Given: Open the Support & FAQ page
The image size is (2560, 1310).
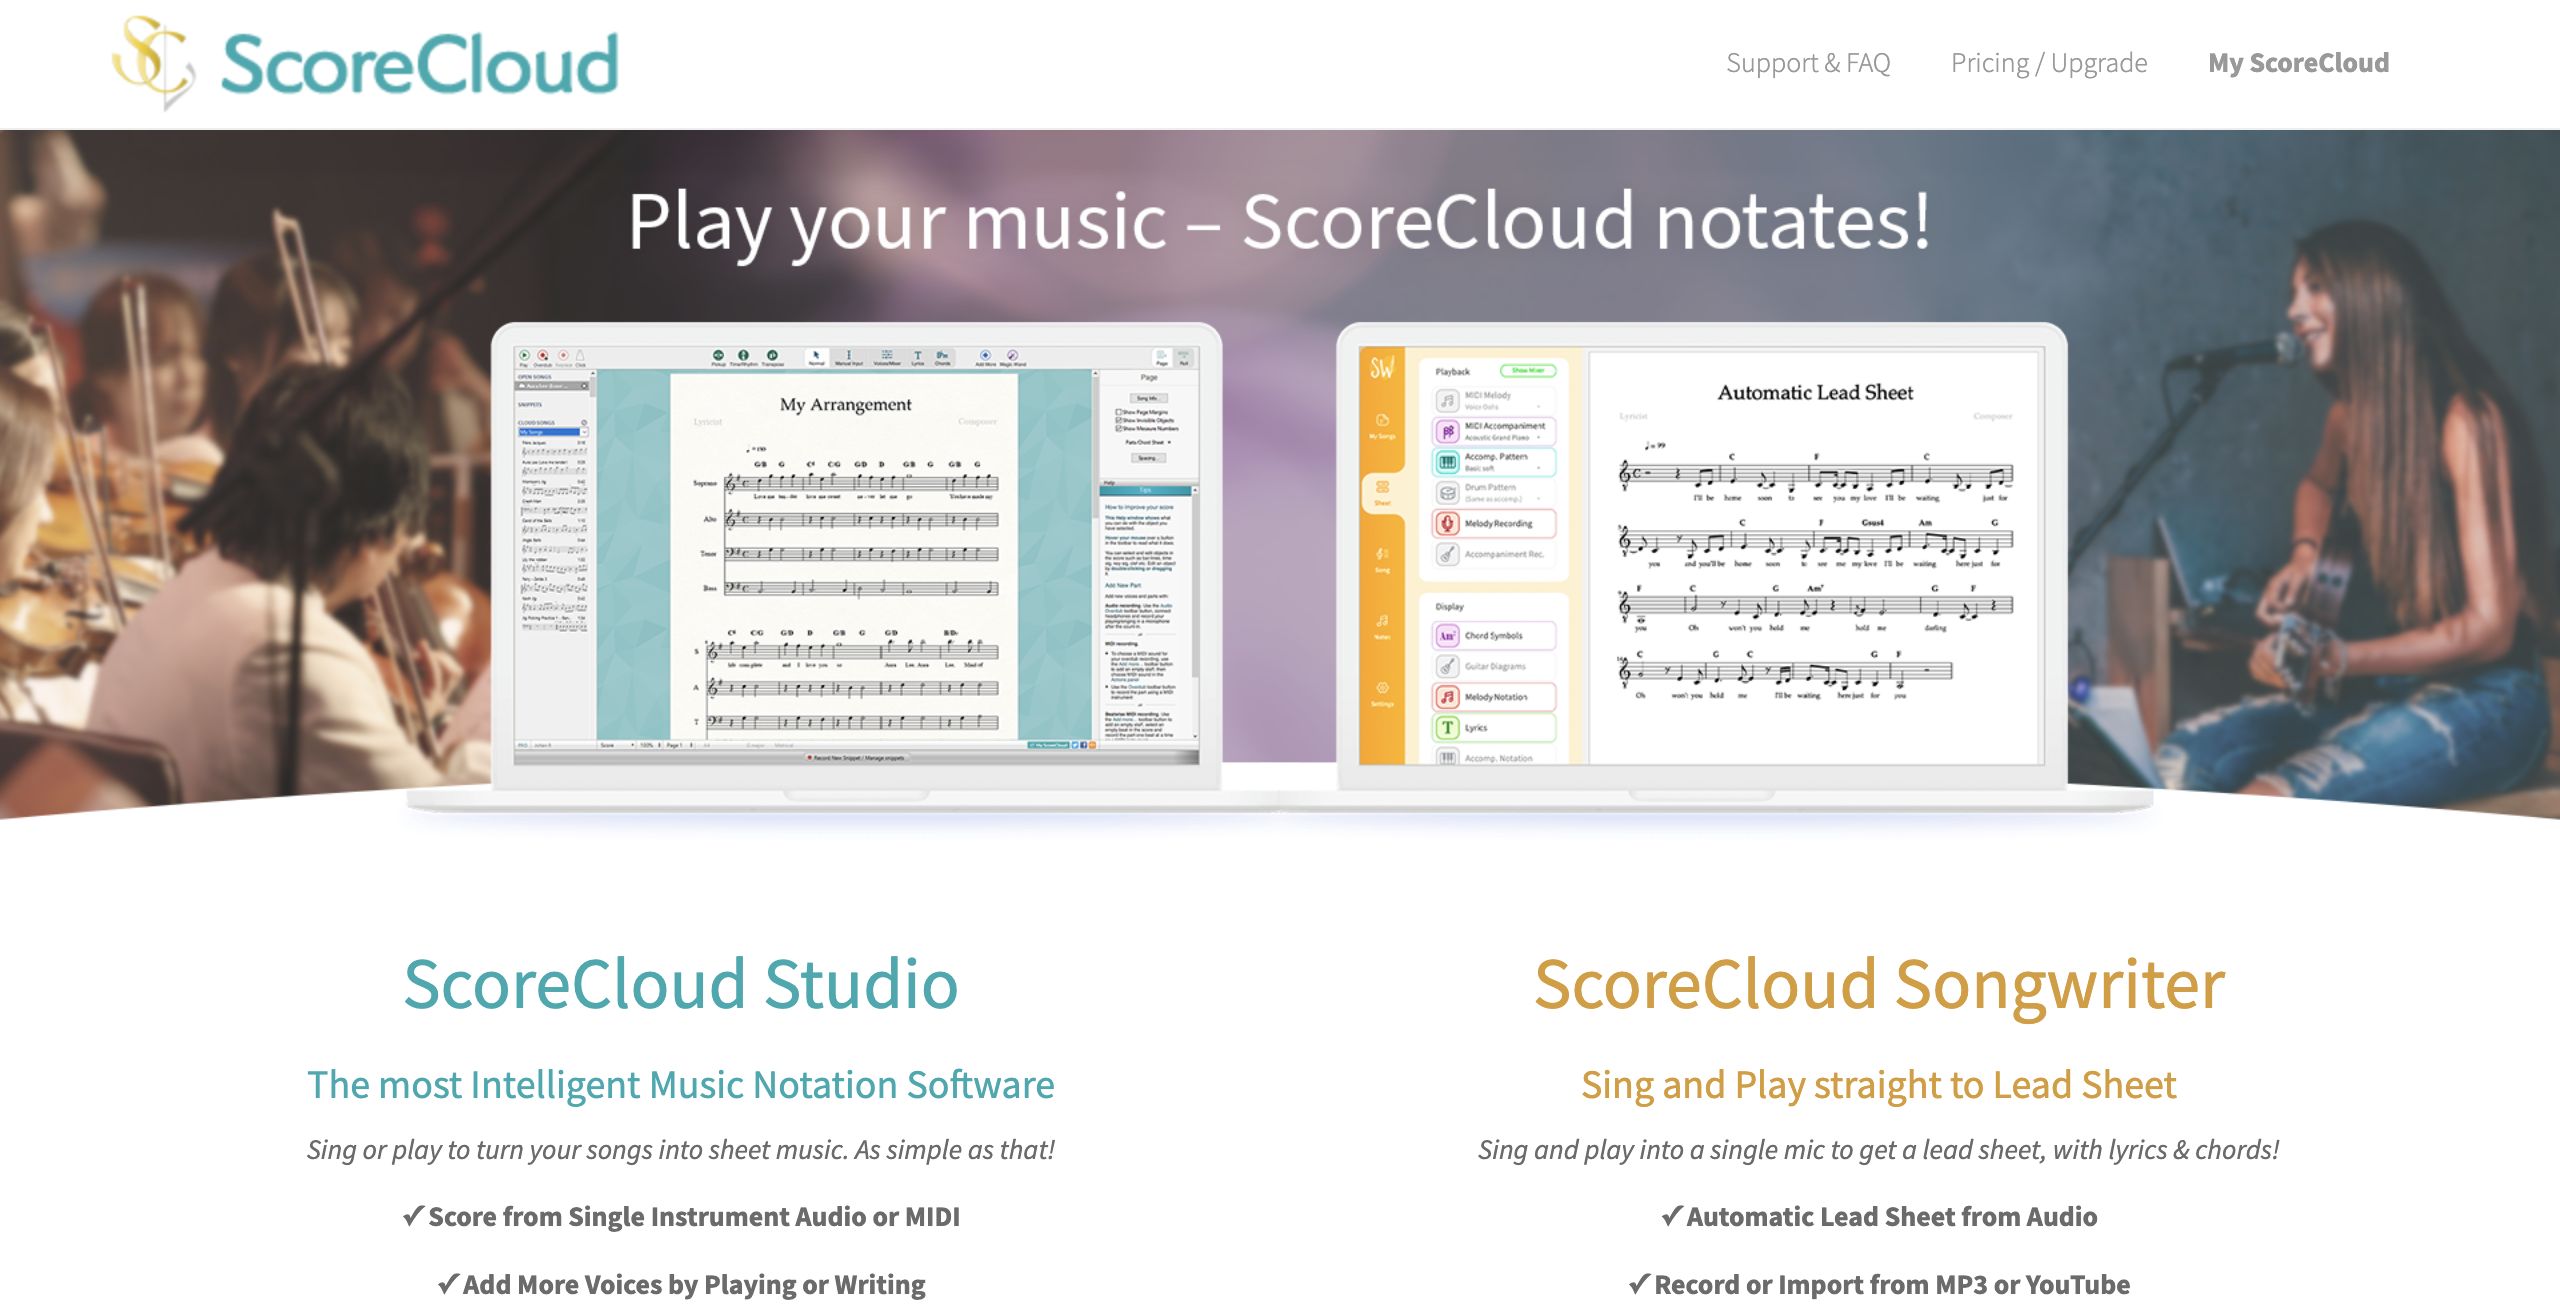Looking at the screenshot, I should [1808, 63].
